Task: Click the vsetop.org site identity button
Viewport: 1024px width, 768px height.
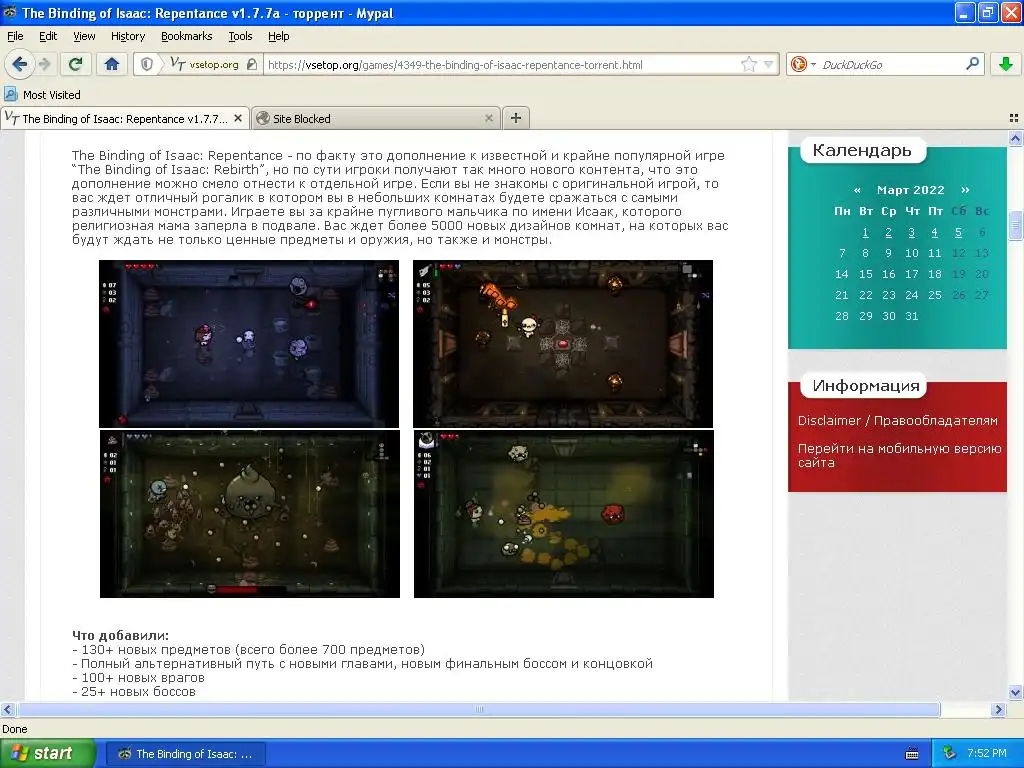Action: click(204, 64)
